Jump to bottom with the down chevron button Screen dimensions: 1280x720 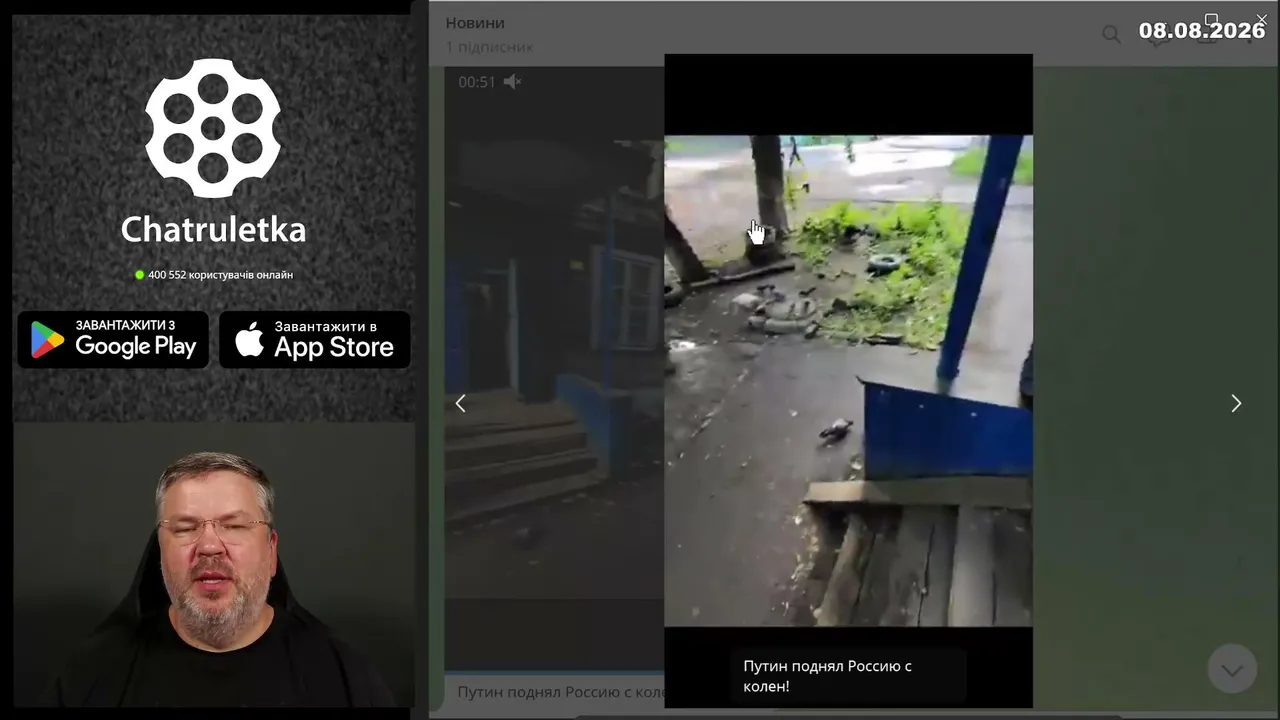pos(1231,669)
